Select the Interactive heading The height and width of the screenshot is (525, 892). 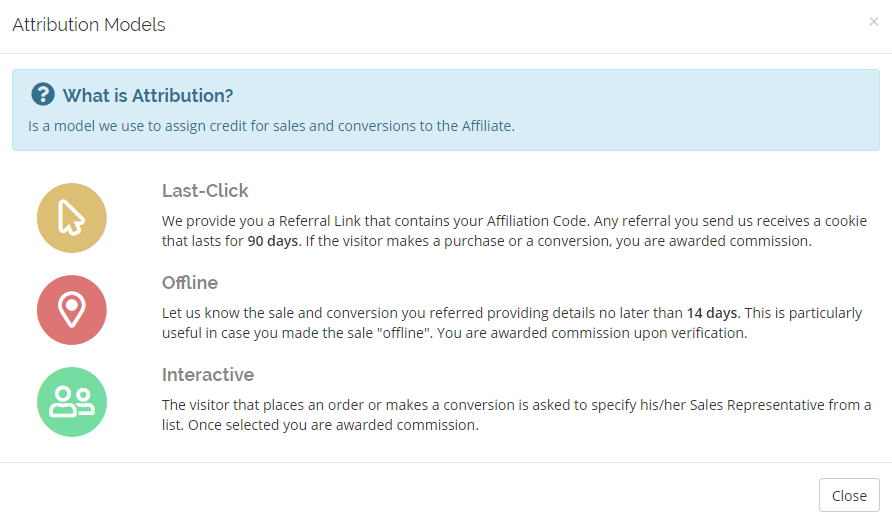pos(208,375)
